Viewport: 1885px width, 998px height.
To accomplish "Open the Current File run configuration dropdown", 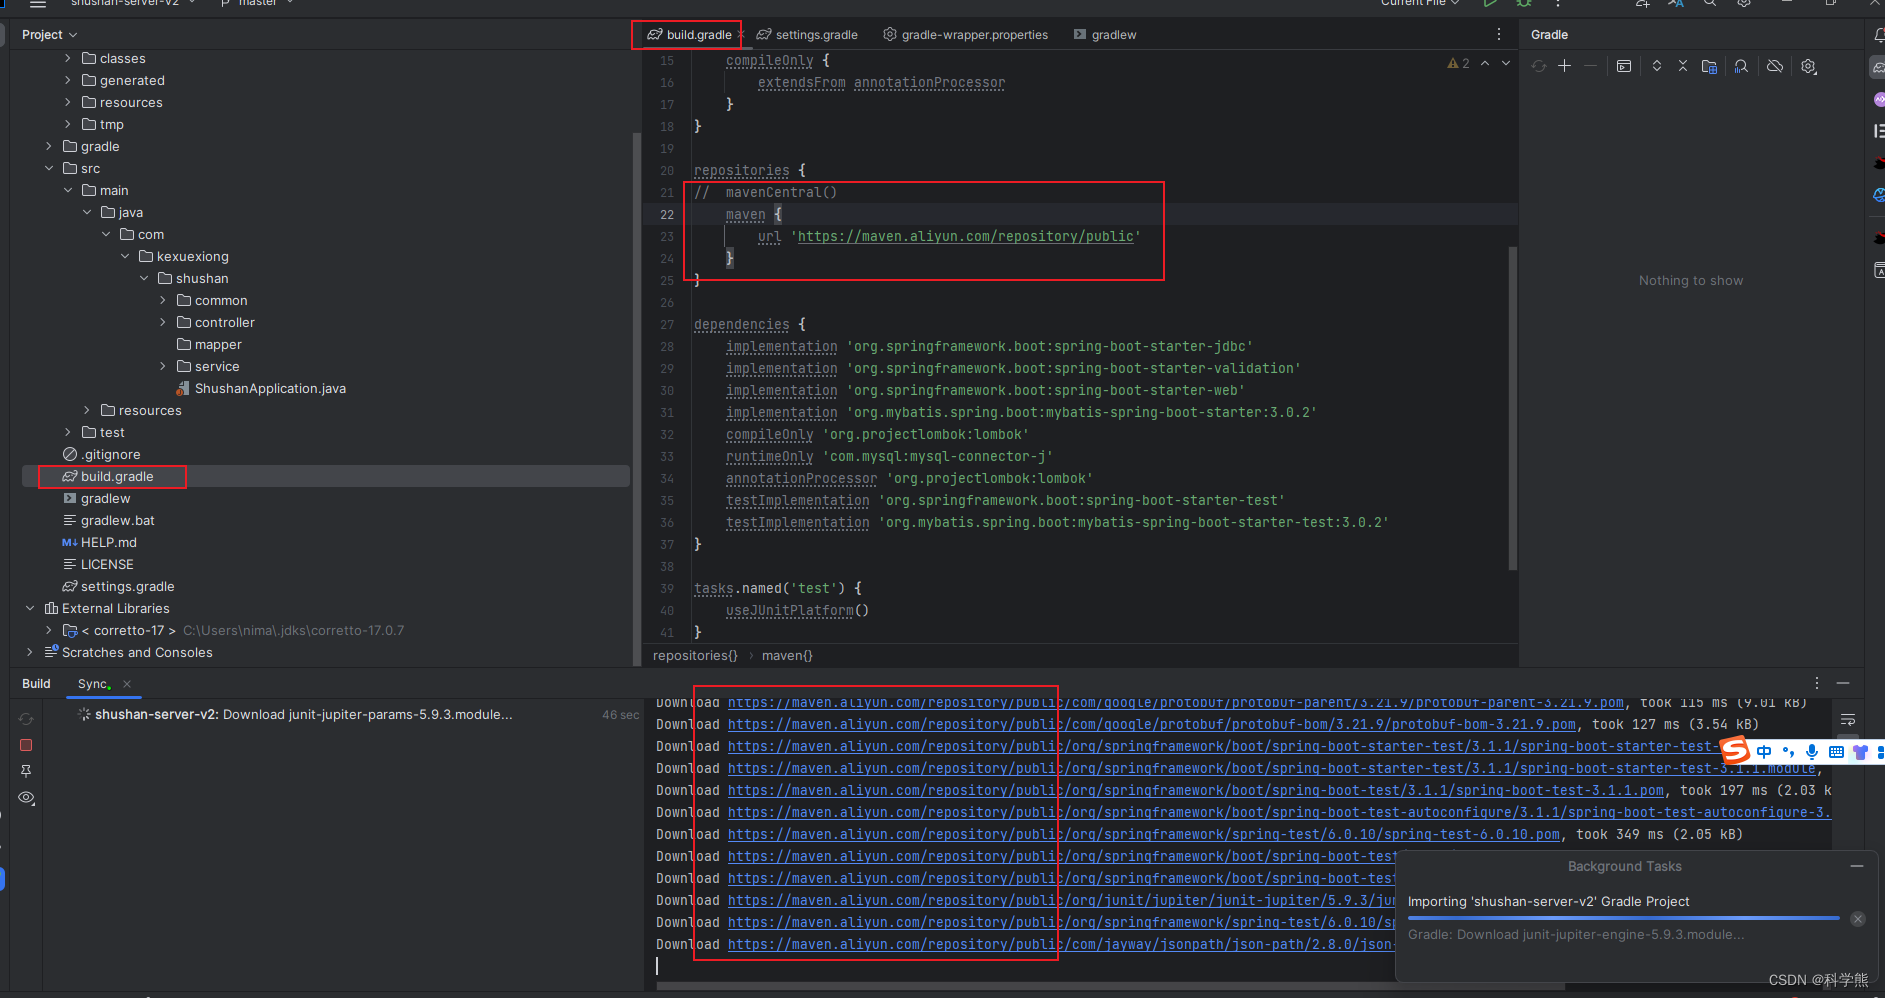I will point(1420,3).
